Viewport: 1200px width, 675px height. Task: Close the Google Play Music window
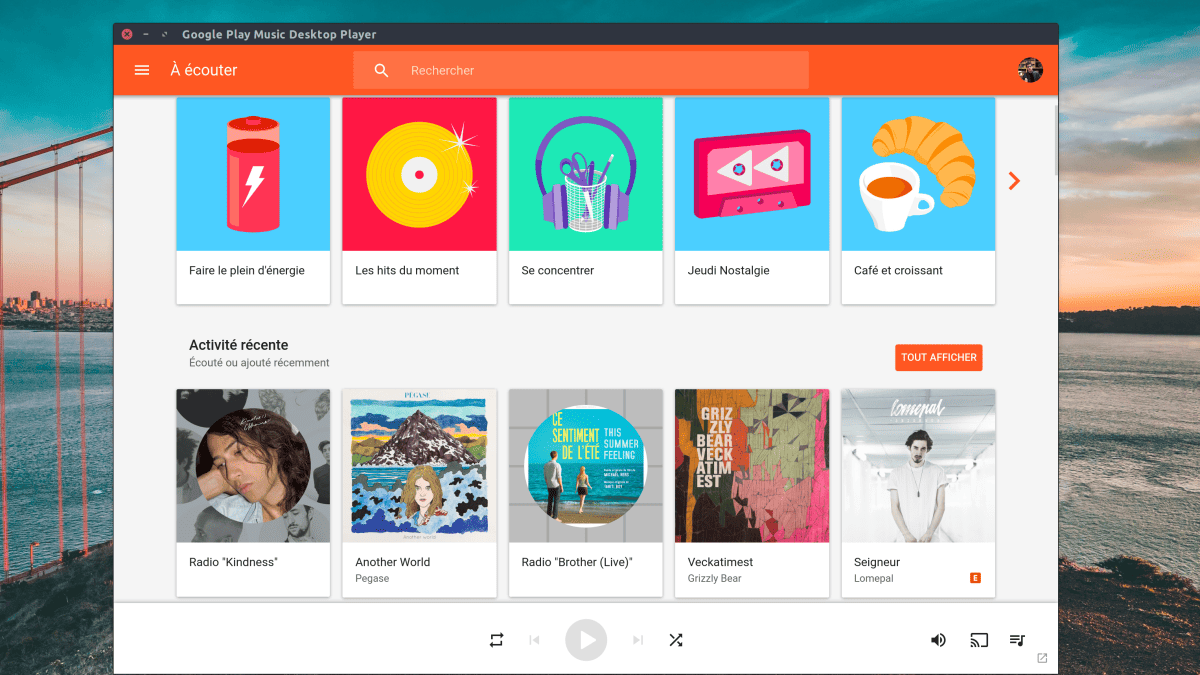point(127,34)
